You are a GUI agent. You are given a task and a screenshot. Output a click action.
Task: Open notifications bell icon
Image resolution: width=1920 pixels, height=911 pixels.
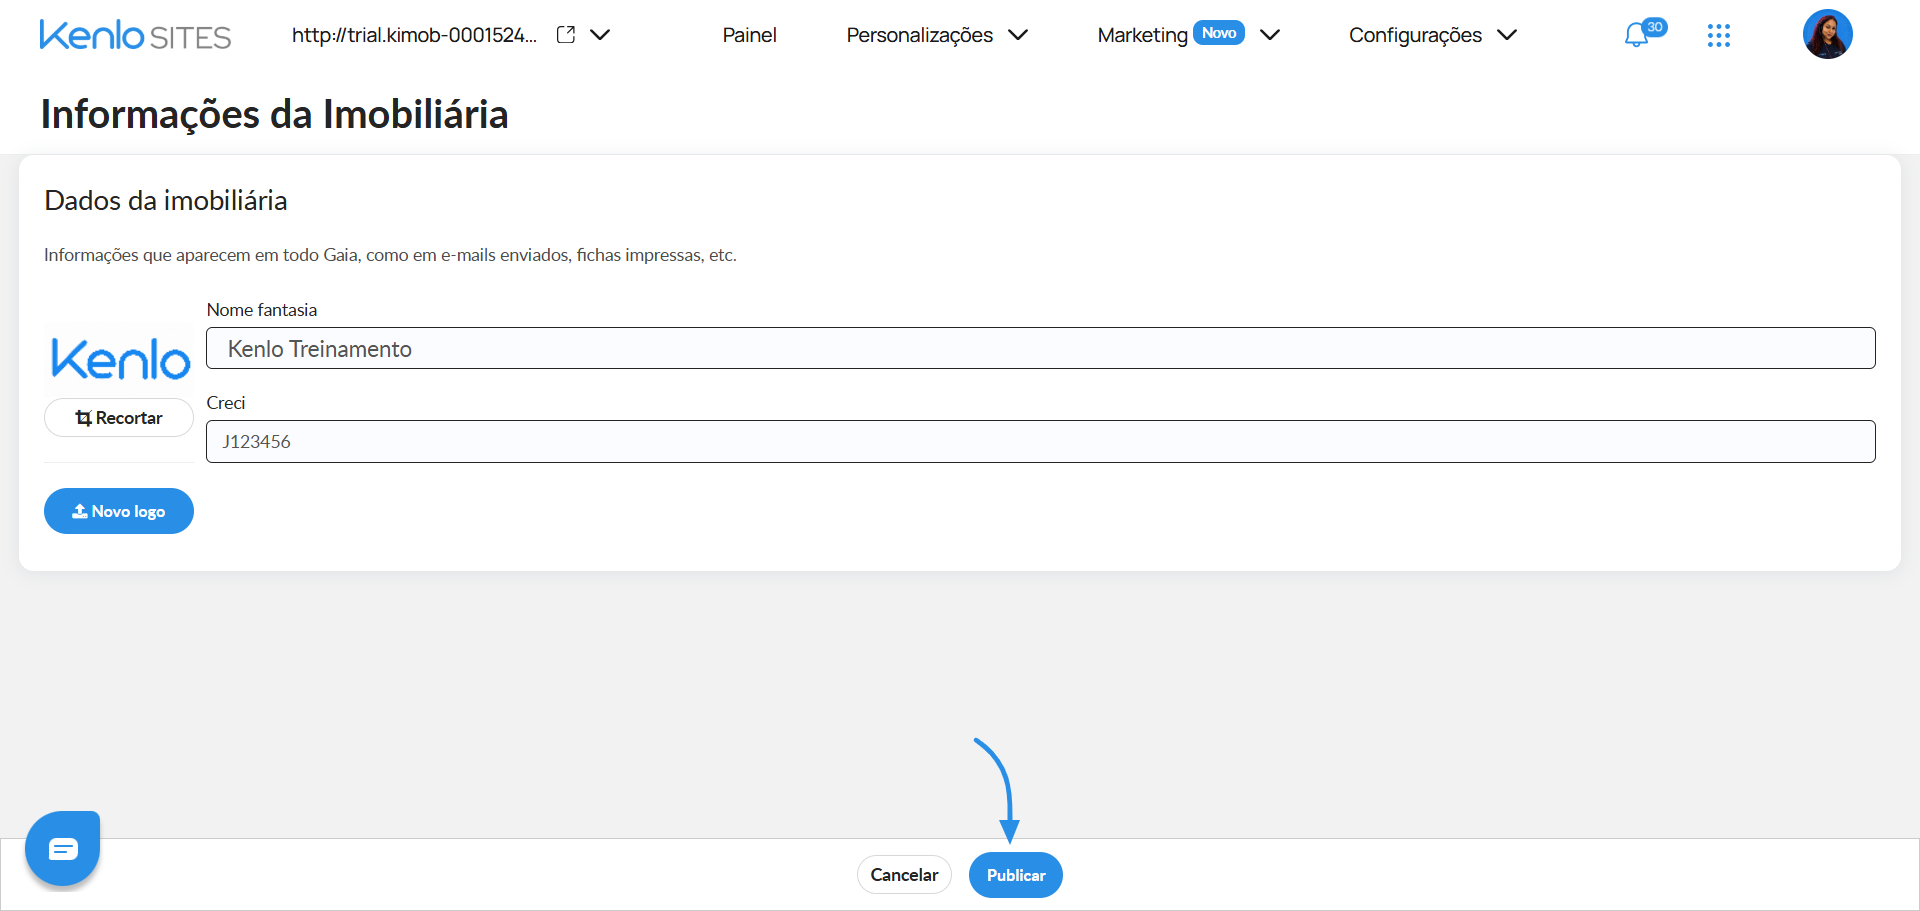click(1636, 36)
